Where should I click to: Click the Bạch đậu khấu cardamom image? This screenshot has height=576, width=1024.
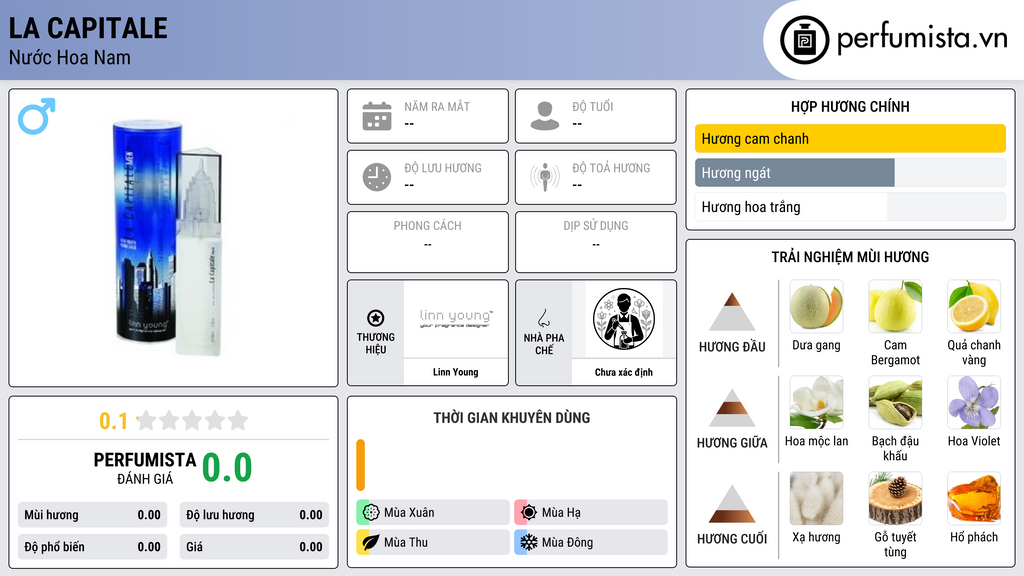pos(895,402)
